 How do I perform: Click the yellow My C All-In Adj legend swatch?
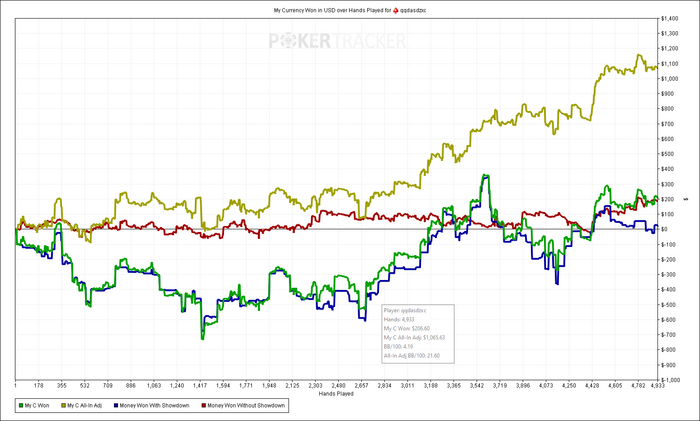coord(63,406)
